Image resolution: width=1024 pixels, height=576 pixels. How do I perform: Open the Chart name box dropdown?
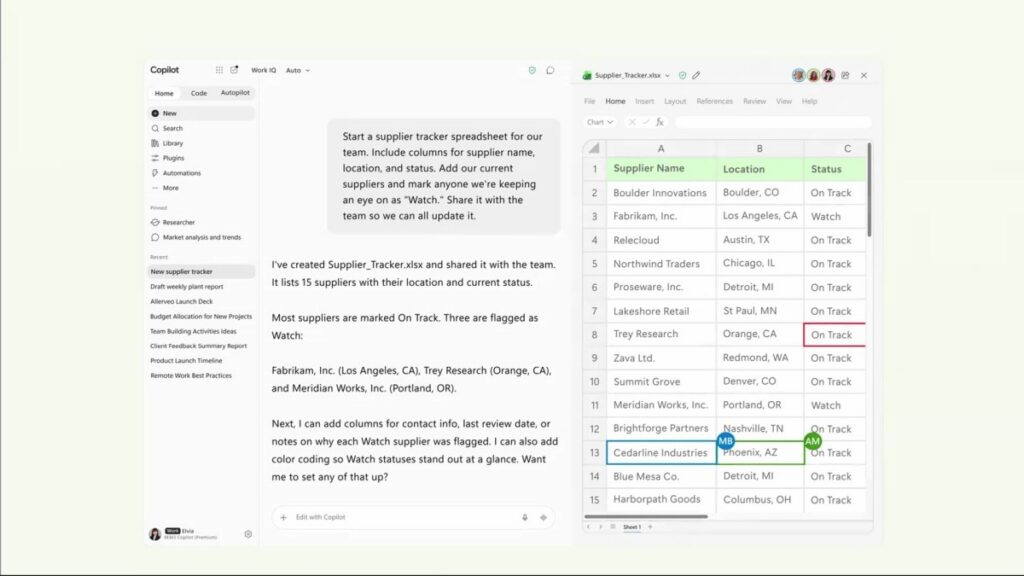pos(600,122)
